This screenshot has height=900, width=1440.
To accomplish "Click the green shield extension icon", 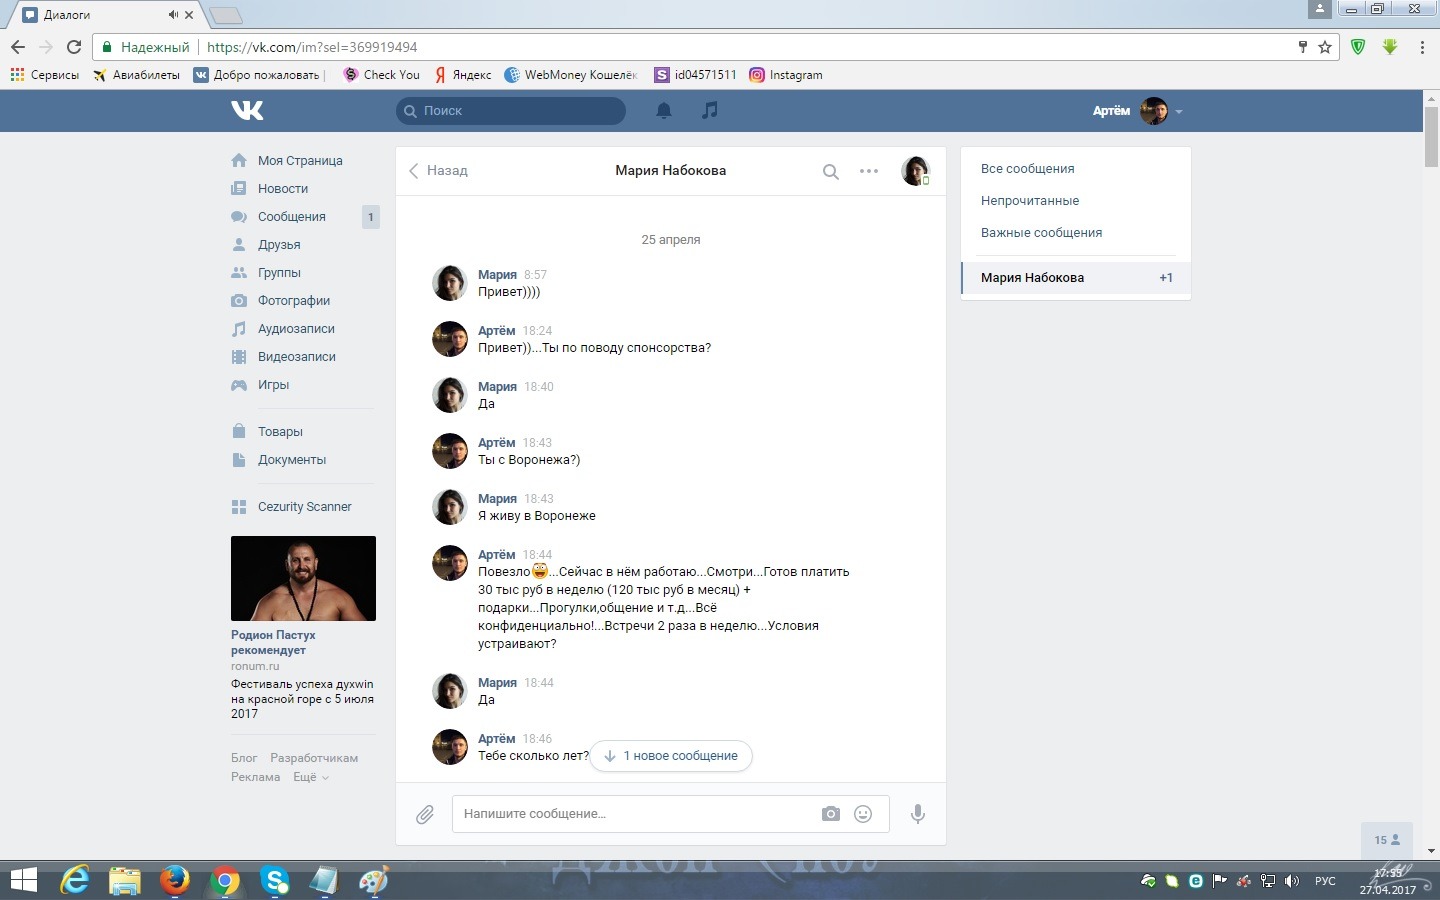I will [x=1358, y=47].
